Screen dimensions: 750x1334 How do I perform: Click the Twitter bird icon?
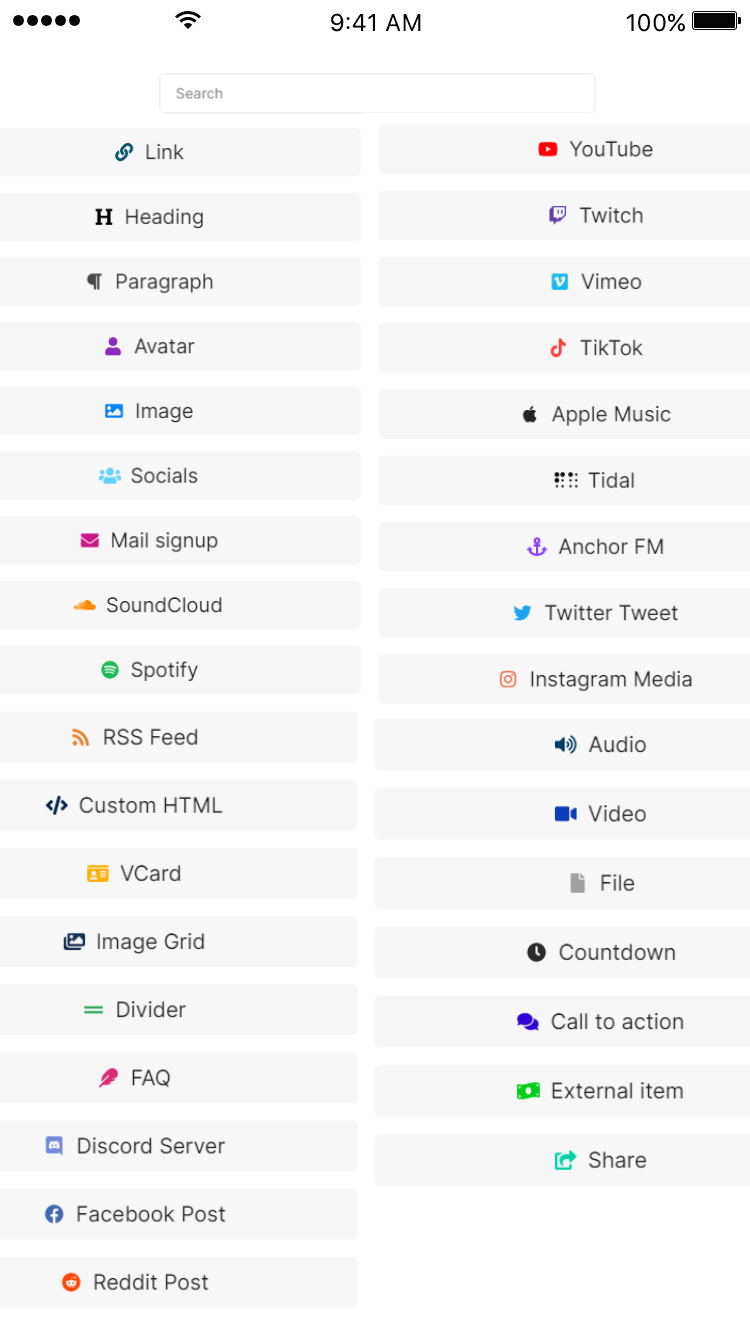pyautogui.click(x=523, y=613)
